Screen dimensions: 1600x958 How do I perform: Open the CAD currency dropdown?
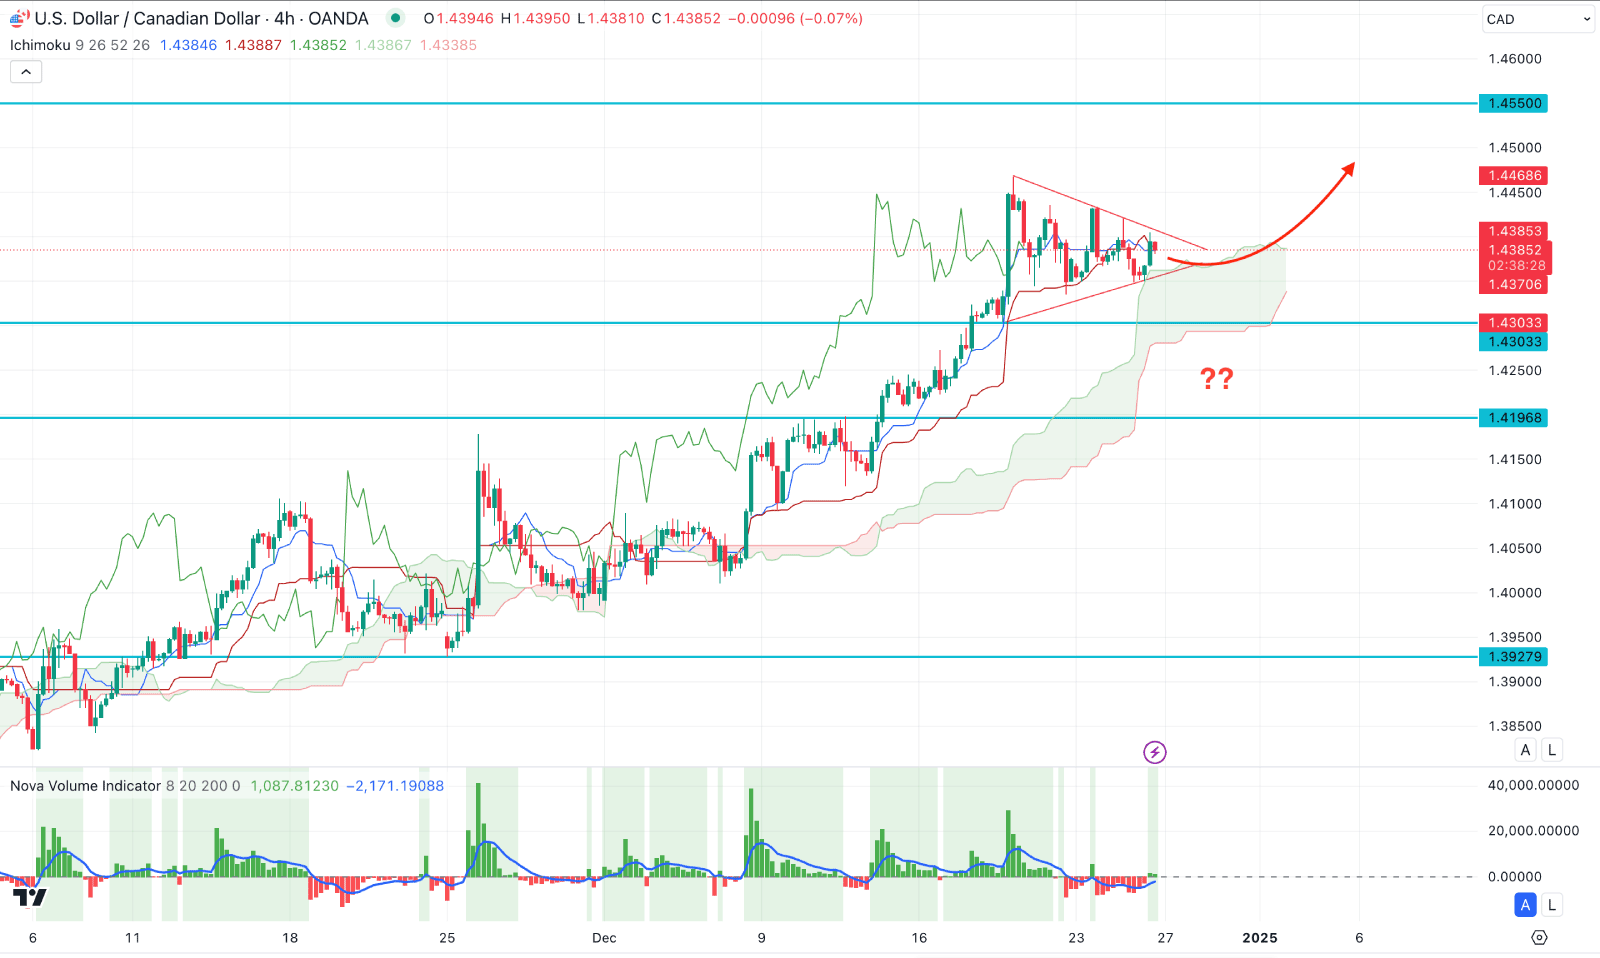[x=1537, y=19]
